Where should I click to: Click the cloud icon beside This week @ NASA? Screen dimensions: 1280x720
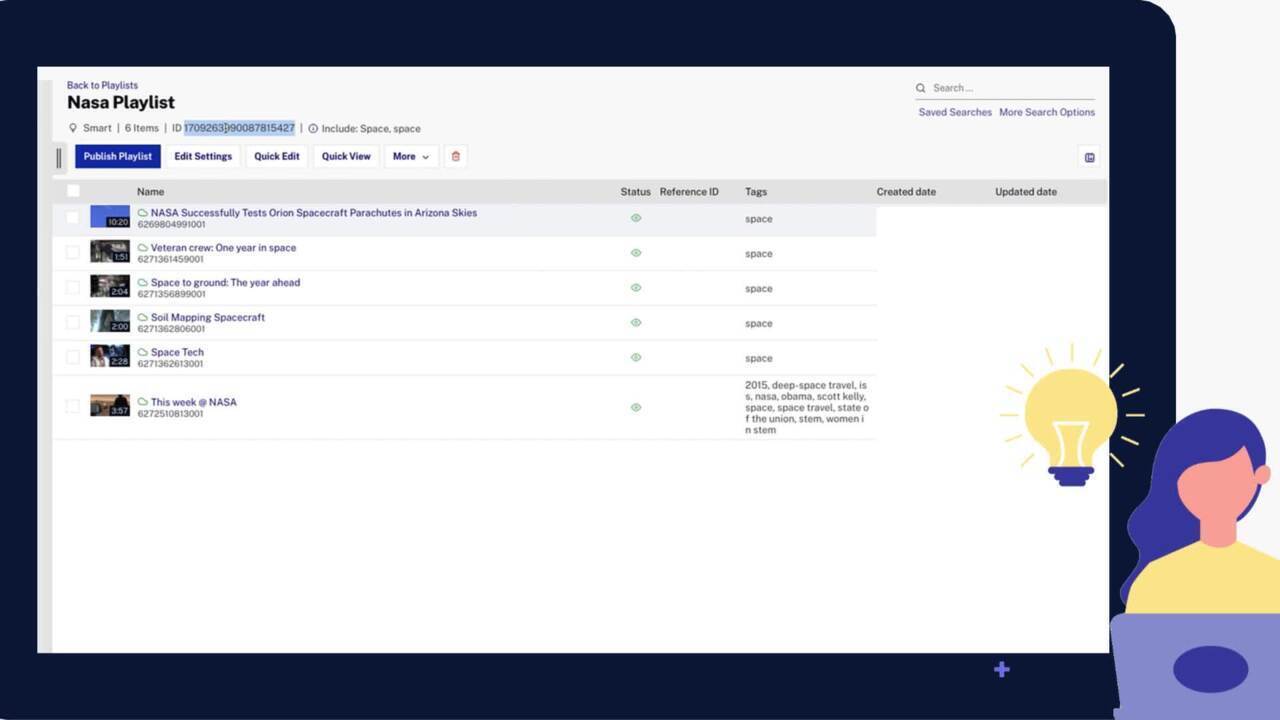pos(143,402)
